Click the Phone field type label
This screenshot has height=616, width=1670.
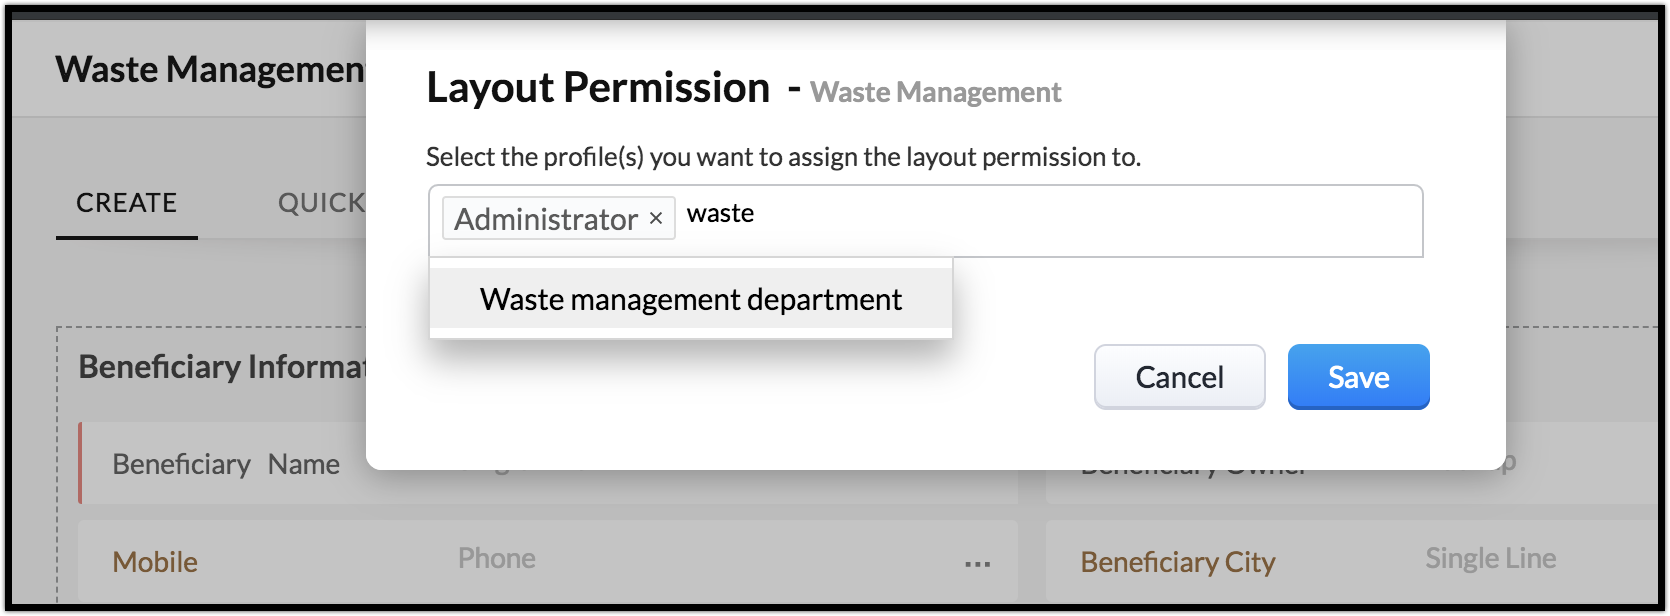pyautogui.click(x=497, y=558)
